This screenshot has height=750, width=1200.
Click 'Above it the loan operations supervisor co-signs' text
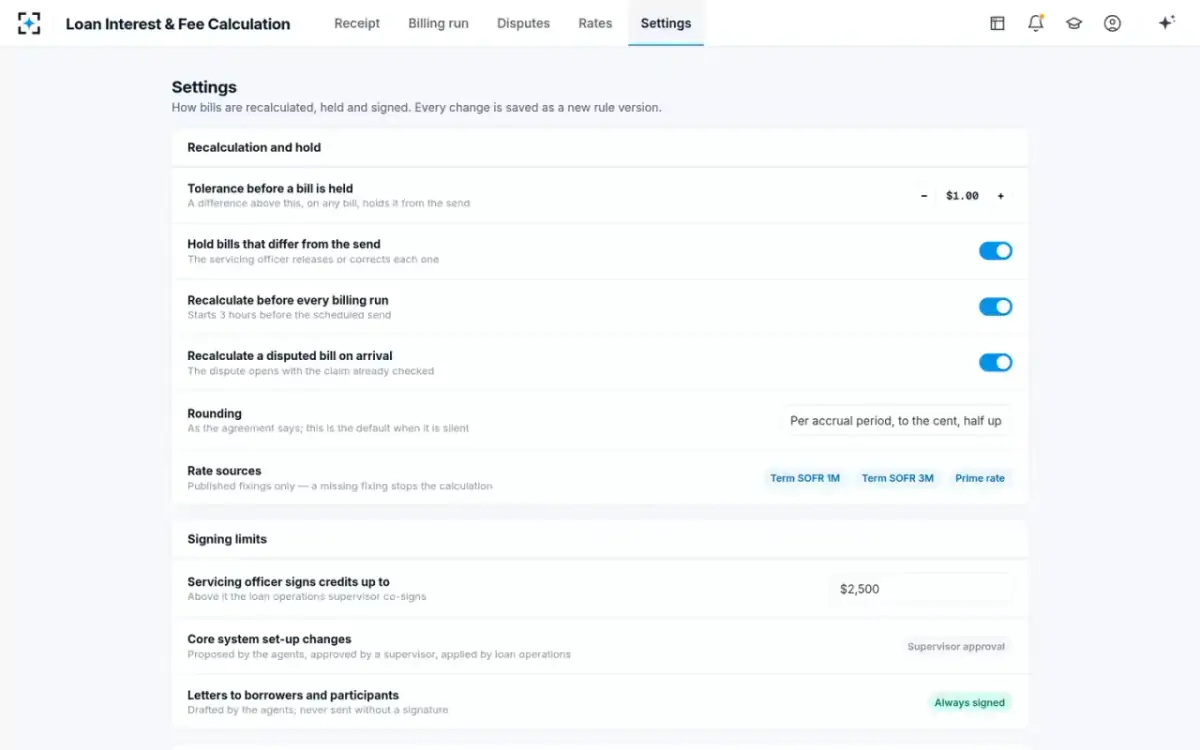coord(307,597)
